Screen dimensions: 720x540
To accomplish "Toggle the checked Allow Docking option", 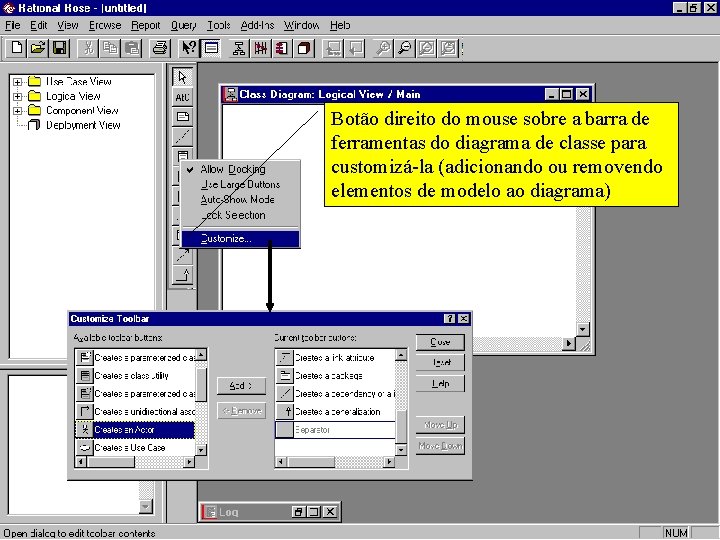I will click(x=241, y=169).
